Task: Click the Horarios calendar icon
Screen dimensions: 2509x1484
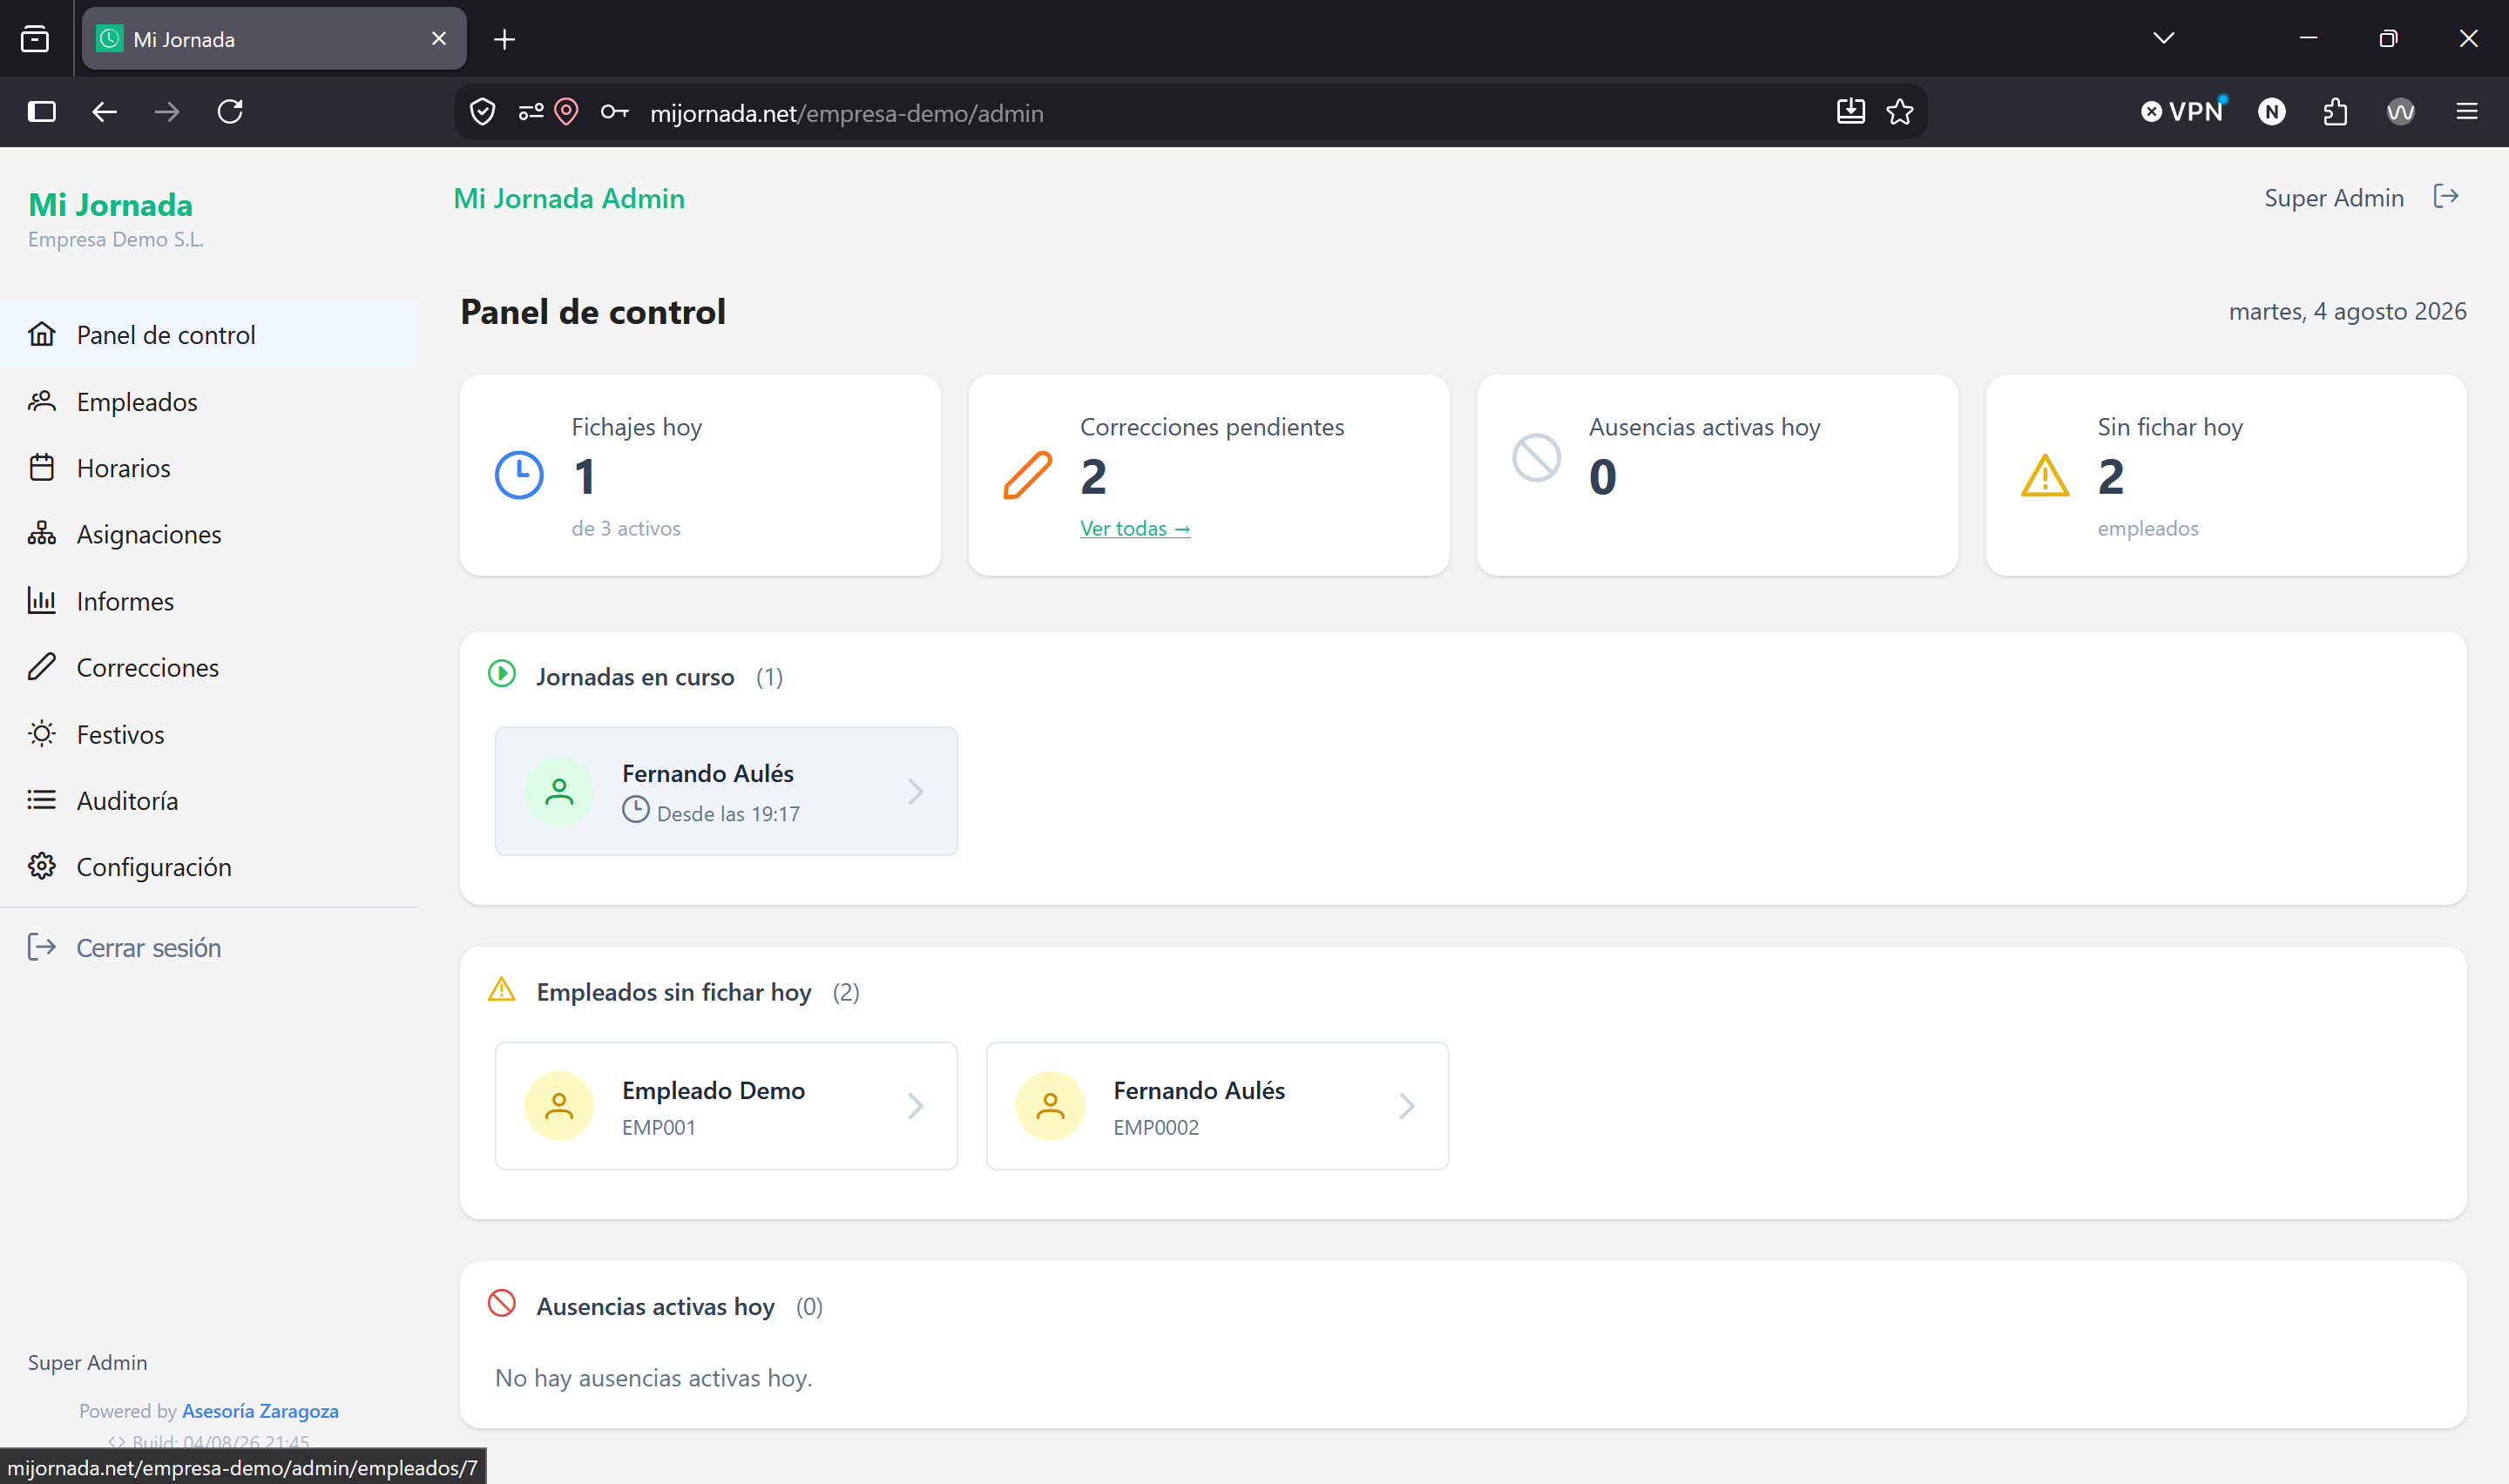Action: point(42,467)
